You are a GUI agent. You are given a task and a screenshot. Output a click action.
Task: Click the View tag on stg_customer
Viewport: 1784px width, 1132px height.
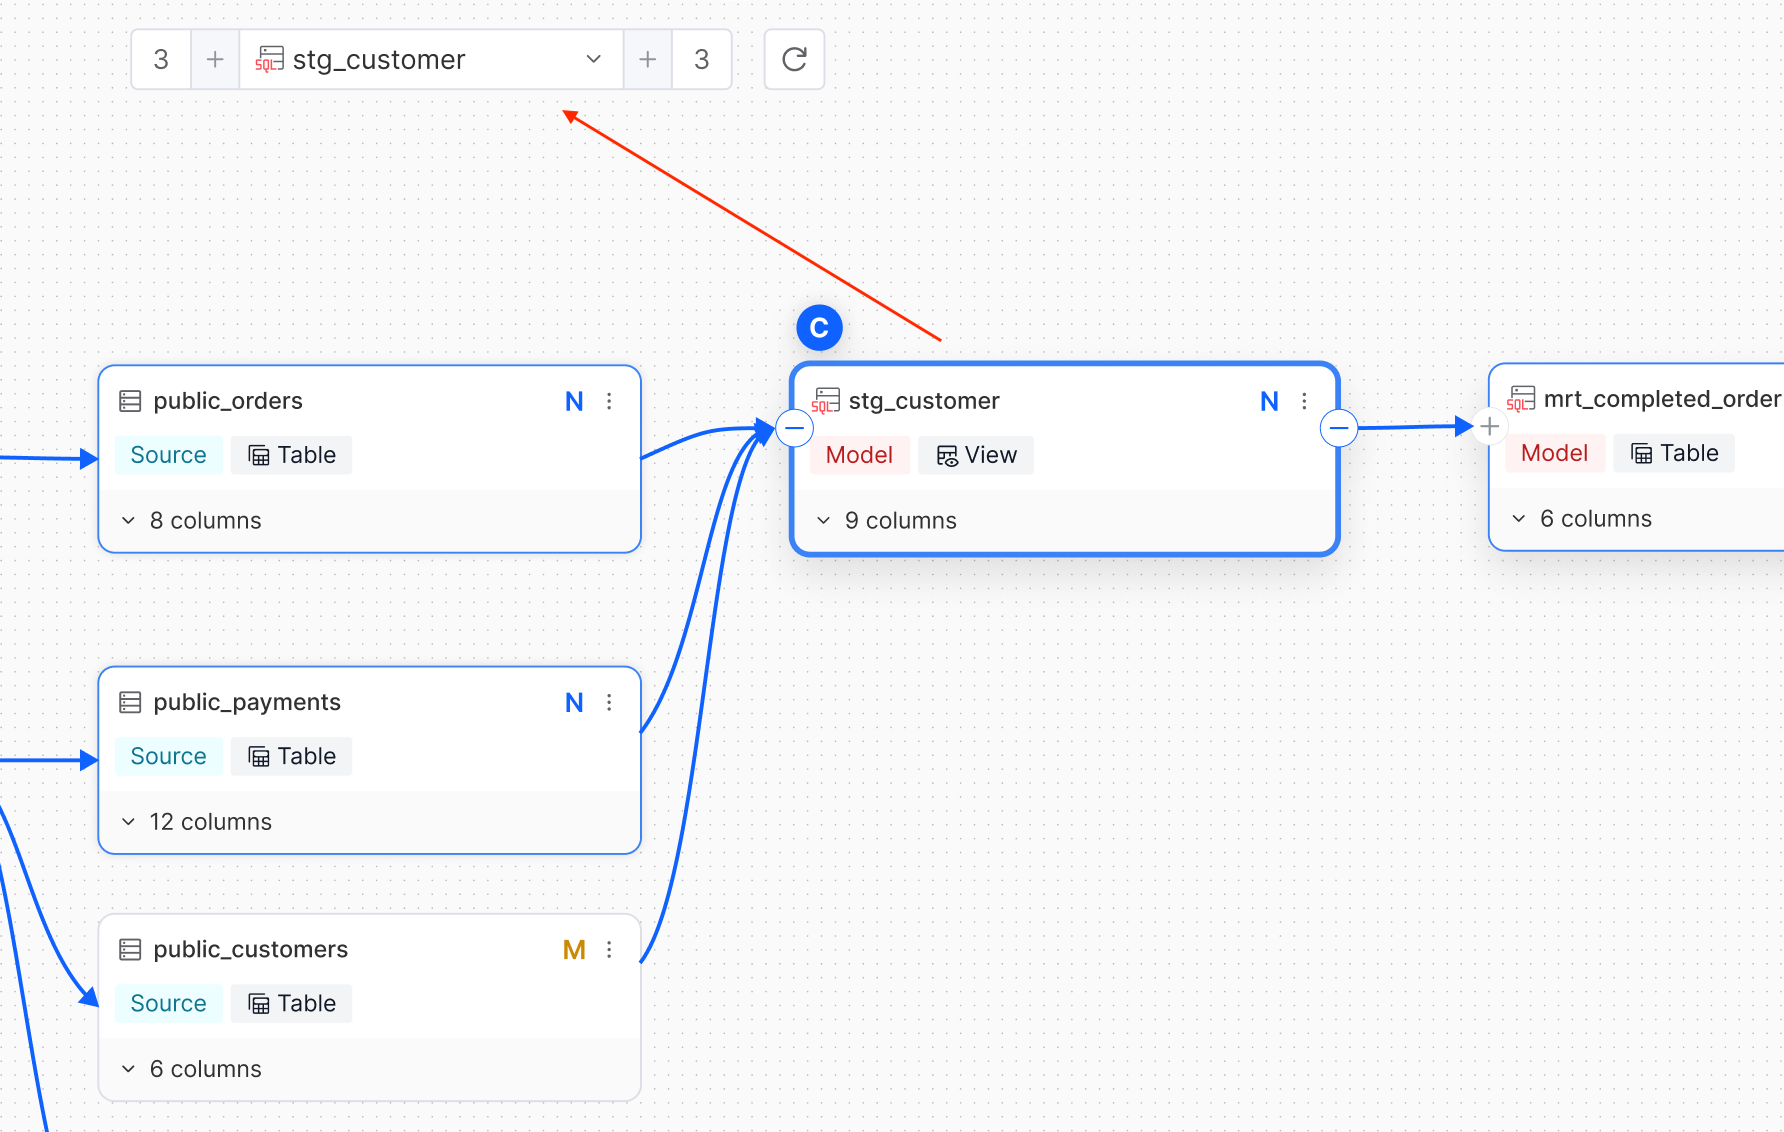pyautogui.click(x=976, y=455)
